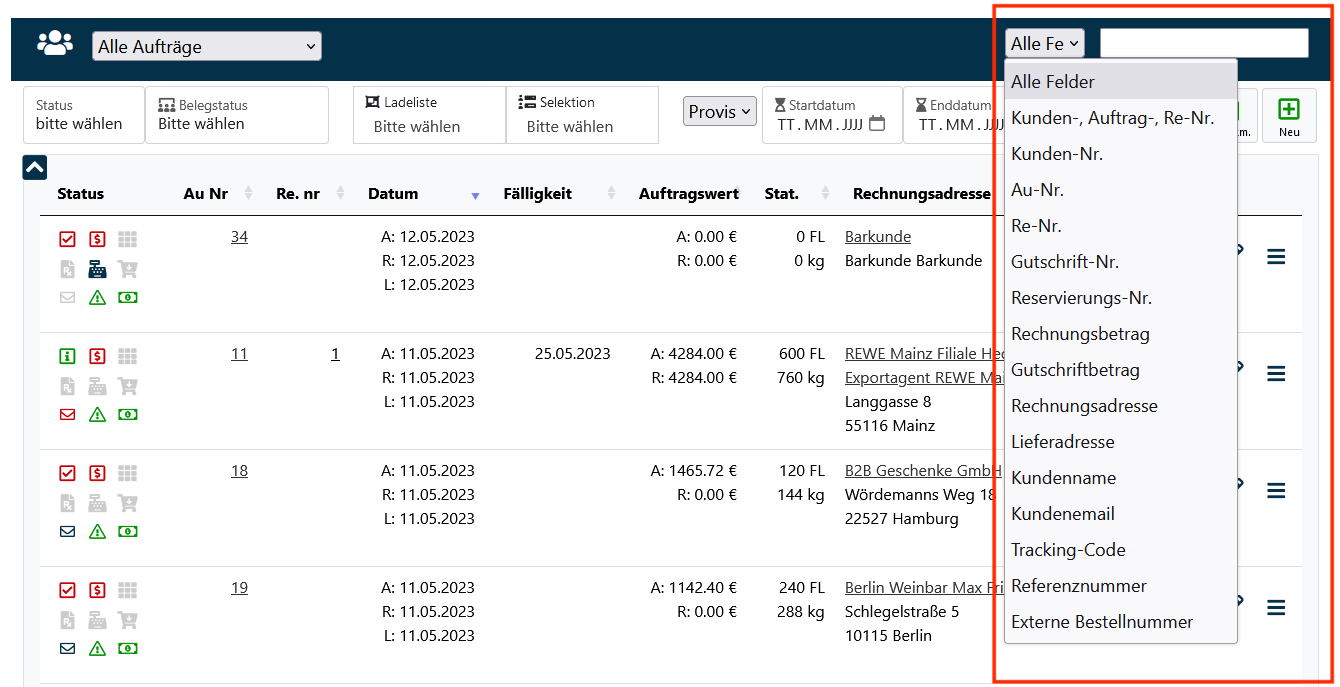The width and height of the screenshot is (1340, 687).
Task: Click the search text field in header
Action: coord(1203,43)
